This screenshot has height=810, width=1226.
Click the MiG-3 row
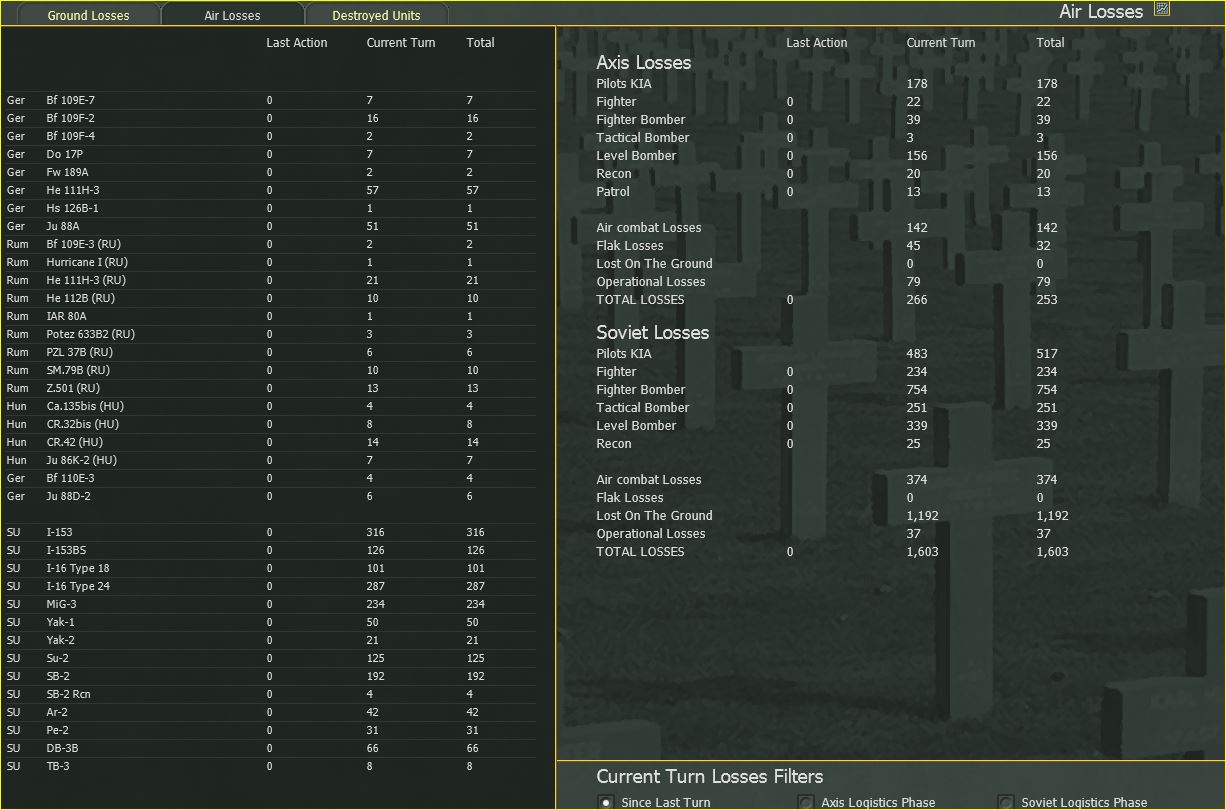click(x=270, y=604)
